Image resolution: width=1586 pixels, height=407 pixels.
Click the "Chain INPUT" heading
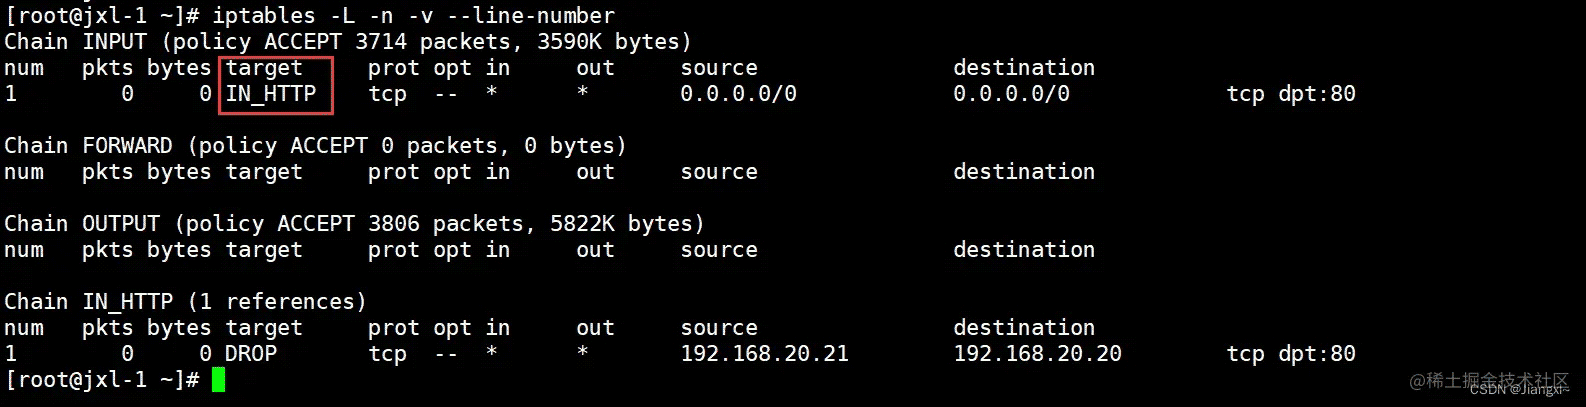click(x=75, y=42)
